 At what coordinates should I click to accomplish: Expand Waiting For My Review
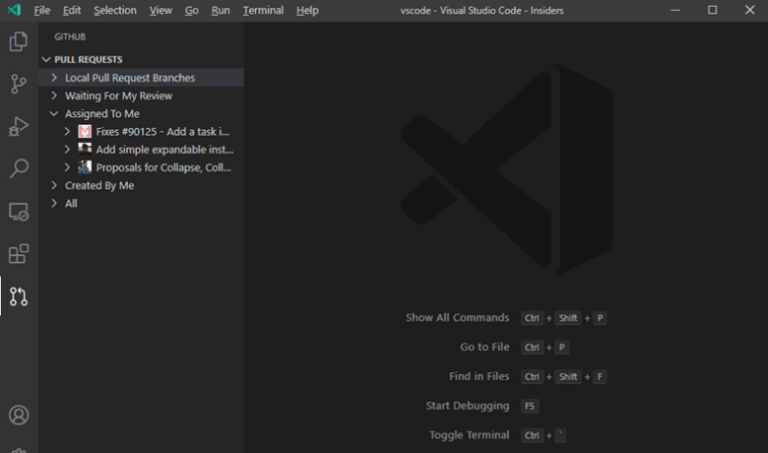pos(141,95)
